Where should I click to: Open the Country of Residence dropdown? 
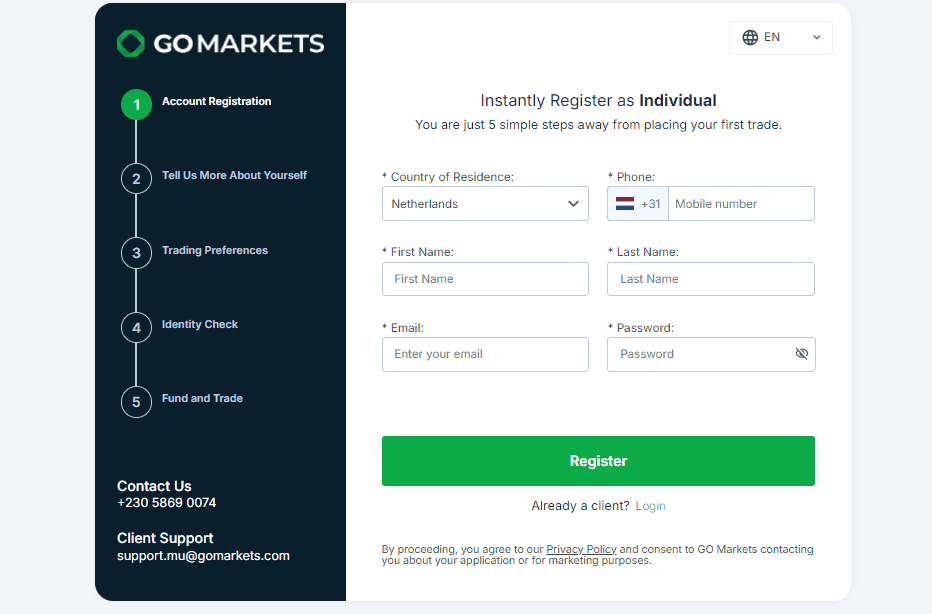pos(485,203)
